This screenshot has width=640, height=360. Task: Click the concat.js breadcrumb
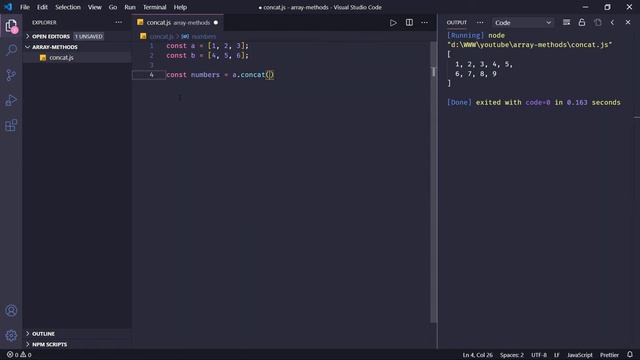tap(162, 36)
